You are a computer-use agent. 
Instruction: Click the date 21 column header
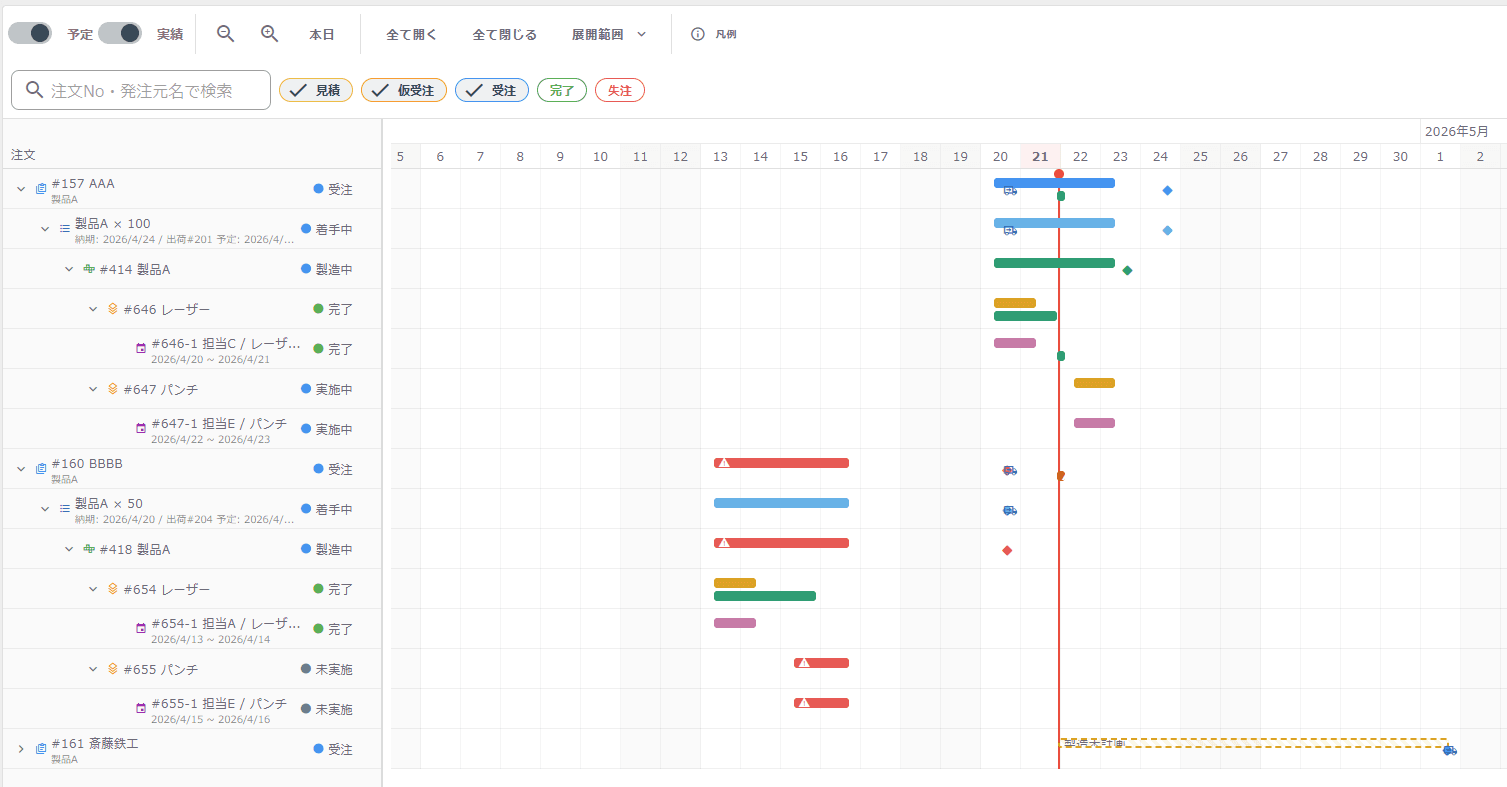coord(1040,156)
